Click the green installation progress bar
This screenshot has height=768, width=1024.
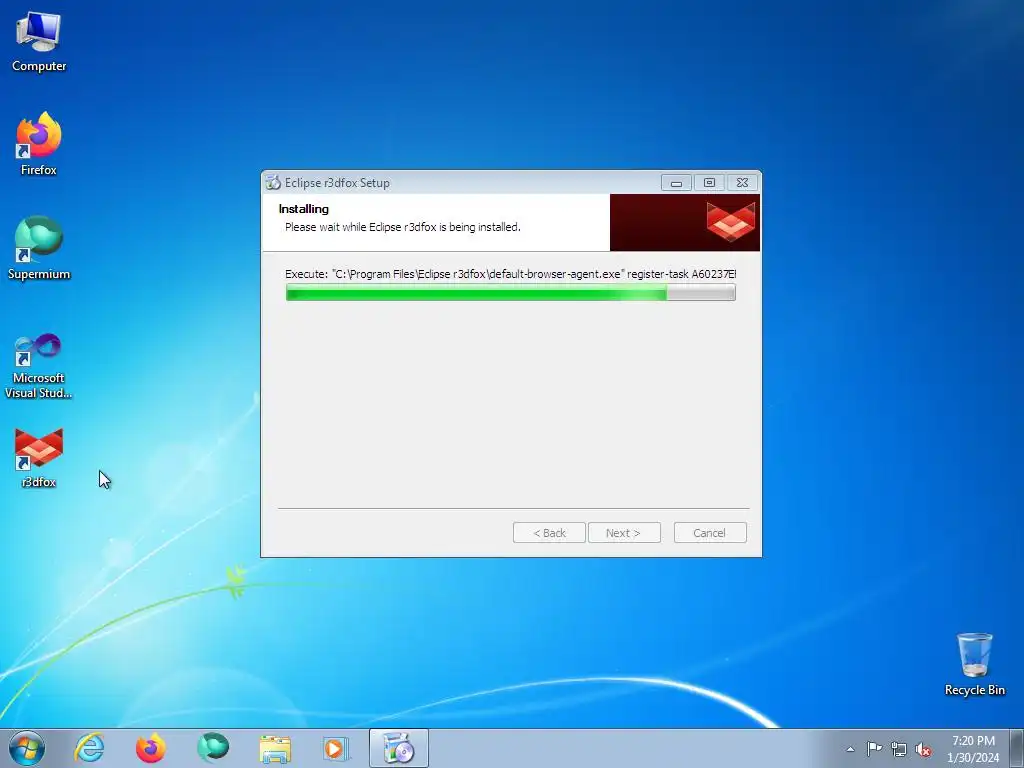(511, 293)
